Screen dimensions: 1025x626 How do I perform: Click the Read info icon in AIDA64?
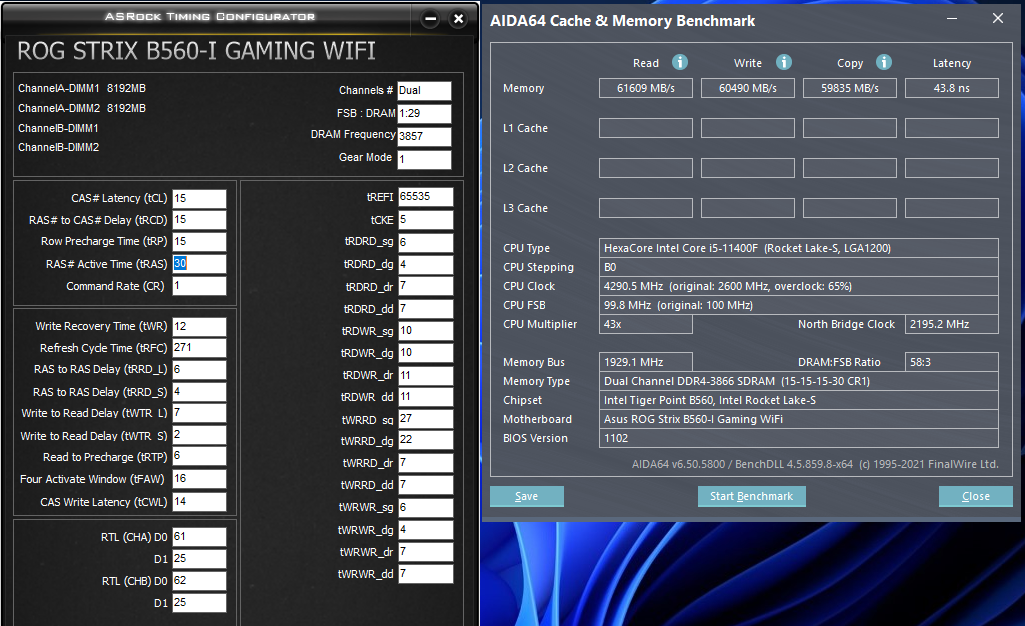[x=680, y=62]
